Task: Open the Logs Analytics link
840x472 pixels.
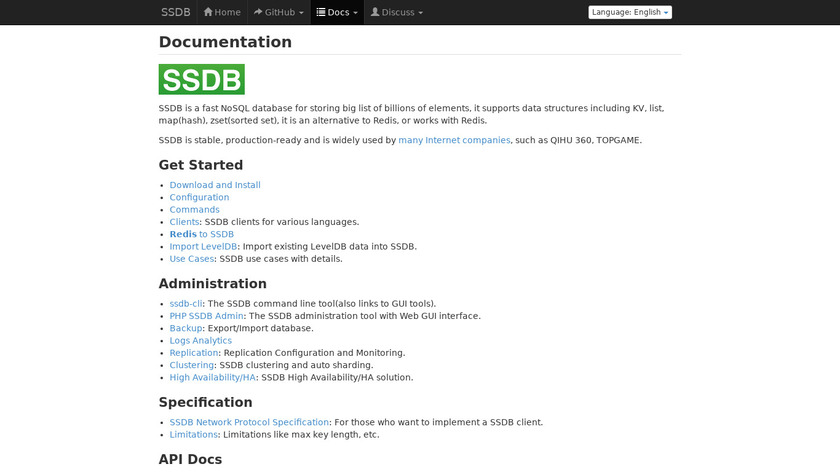Action: click(200, 341)
